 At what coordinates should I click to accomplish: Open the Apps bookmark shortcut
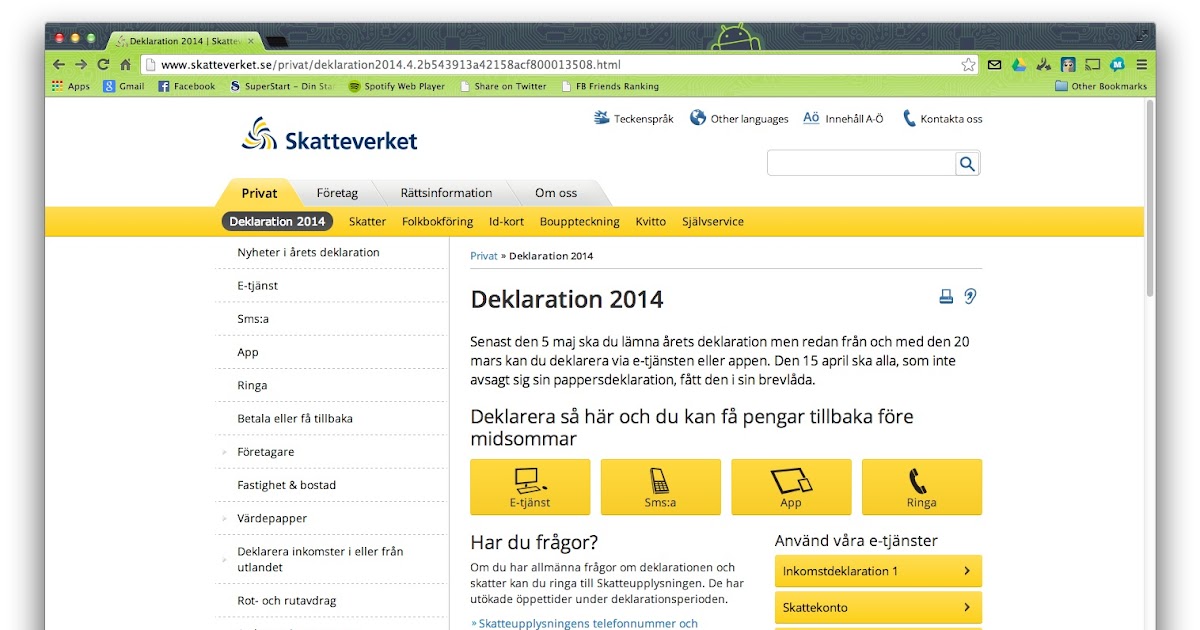pos(71,86)
